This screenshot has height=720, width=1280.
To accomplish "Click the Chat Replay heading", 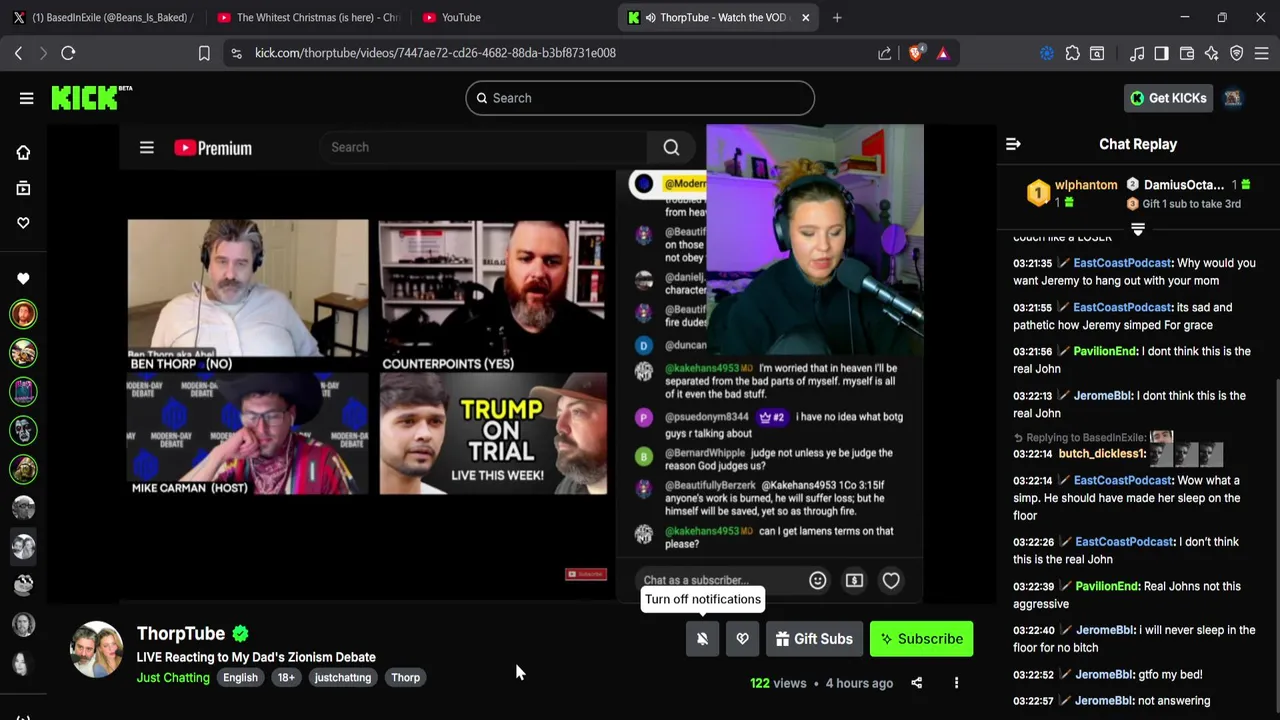I will pyautogui.click(x=1138, y=144).
